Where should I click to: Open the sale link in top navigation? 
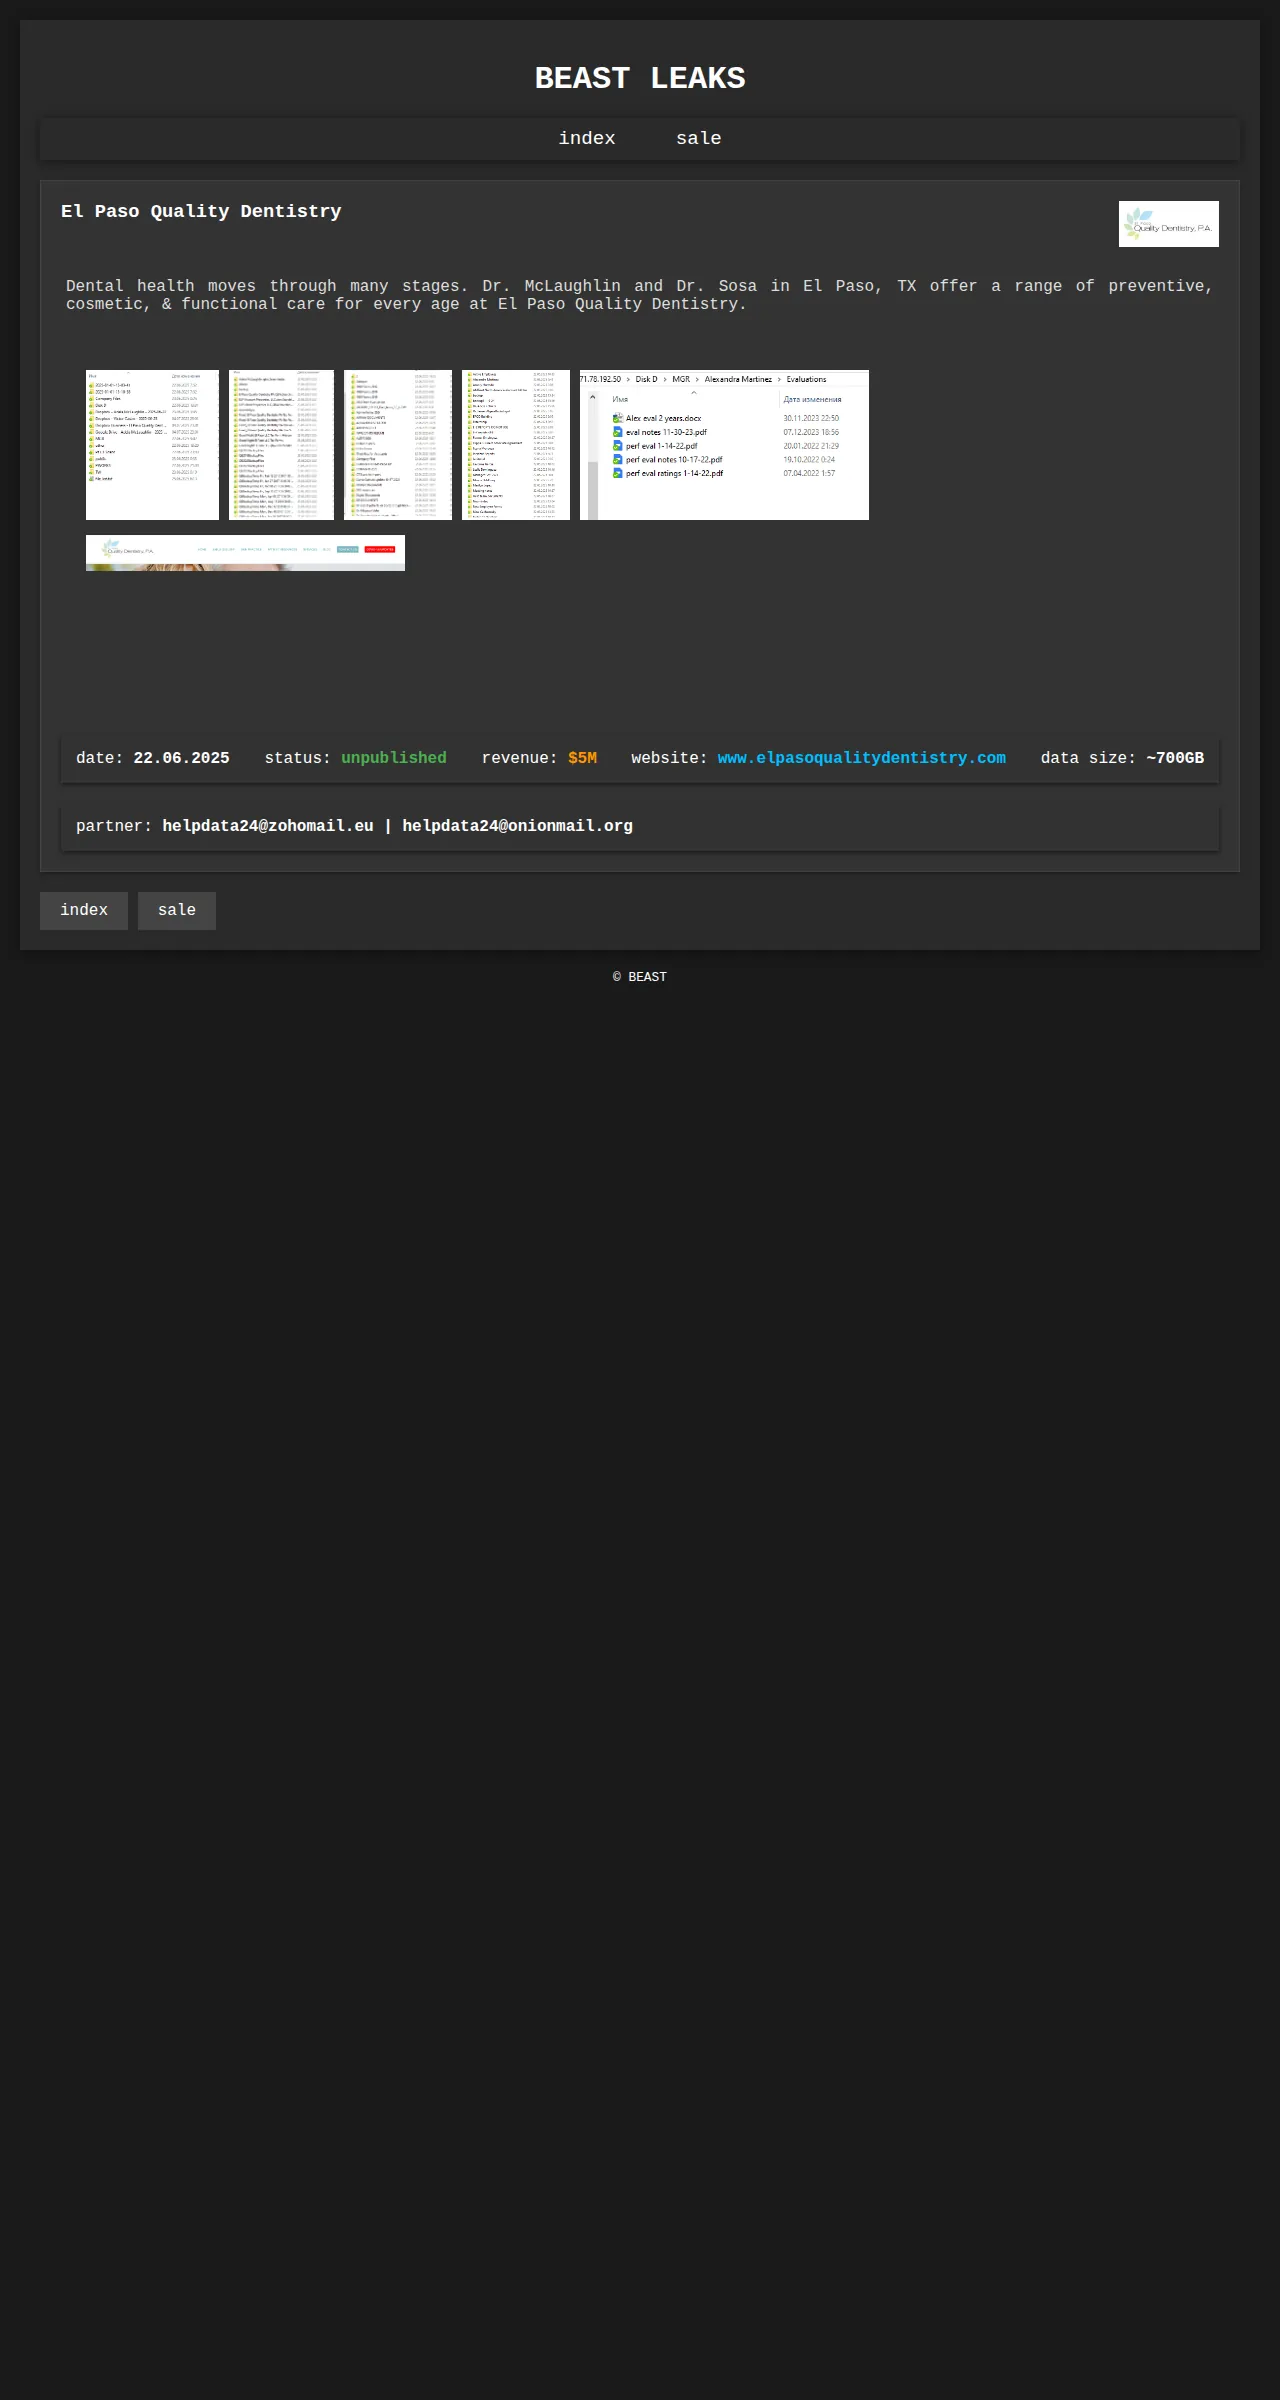[698, 139]
